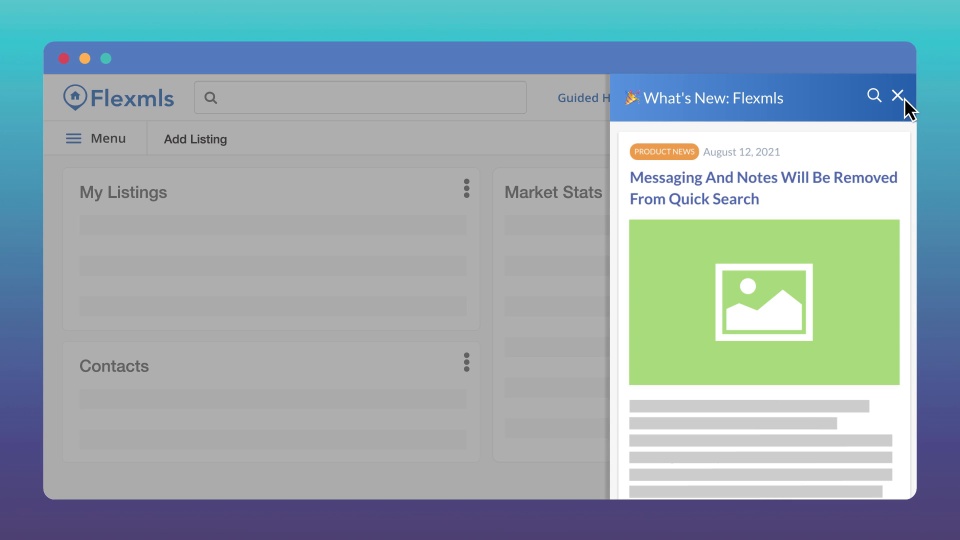Click the August 12, 2021 date
The image size is (960, 540).
point(741,152)
